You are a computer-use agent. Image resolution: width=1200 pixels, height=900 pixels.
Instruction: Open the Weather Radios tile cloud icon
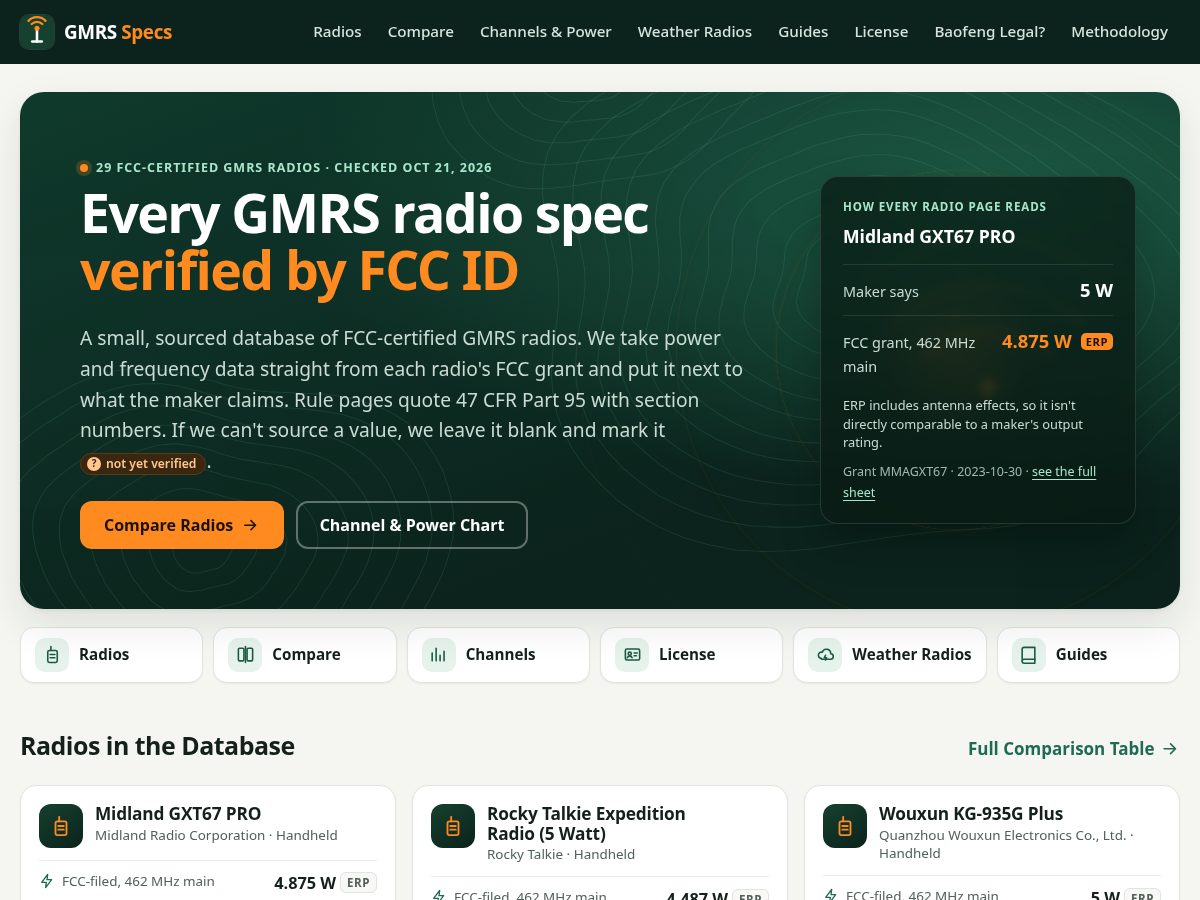825,655
